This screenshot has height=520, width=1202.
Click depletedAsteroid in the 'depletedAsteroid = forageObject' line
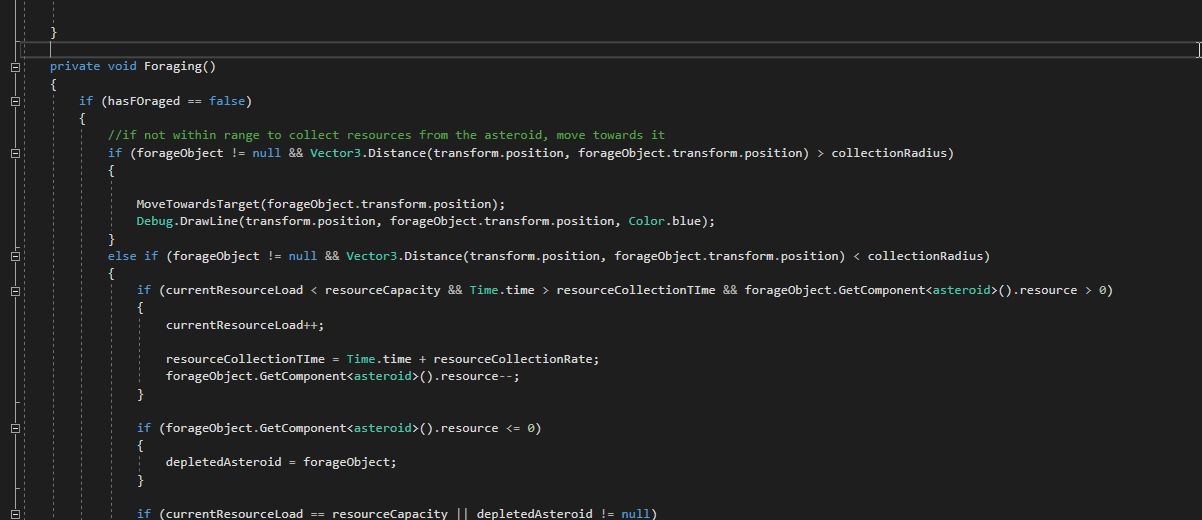click(x=223, y=462)
